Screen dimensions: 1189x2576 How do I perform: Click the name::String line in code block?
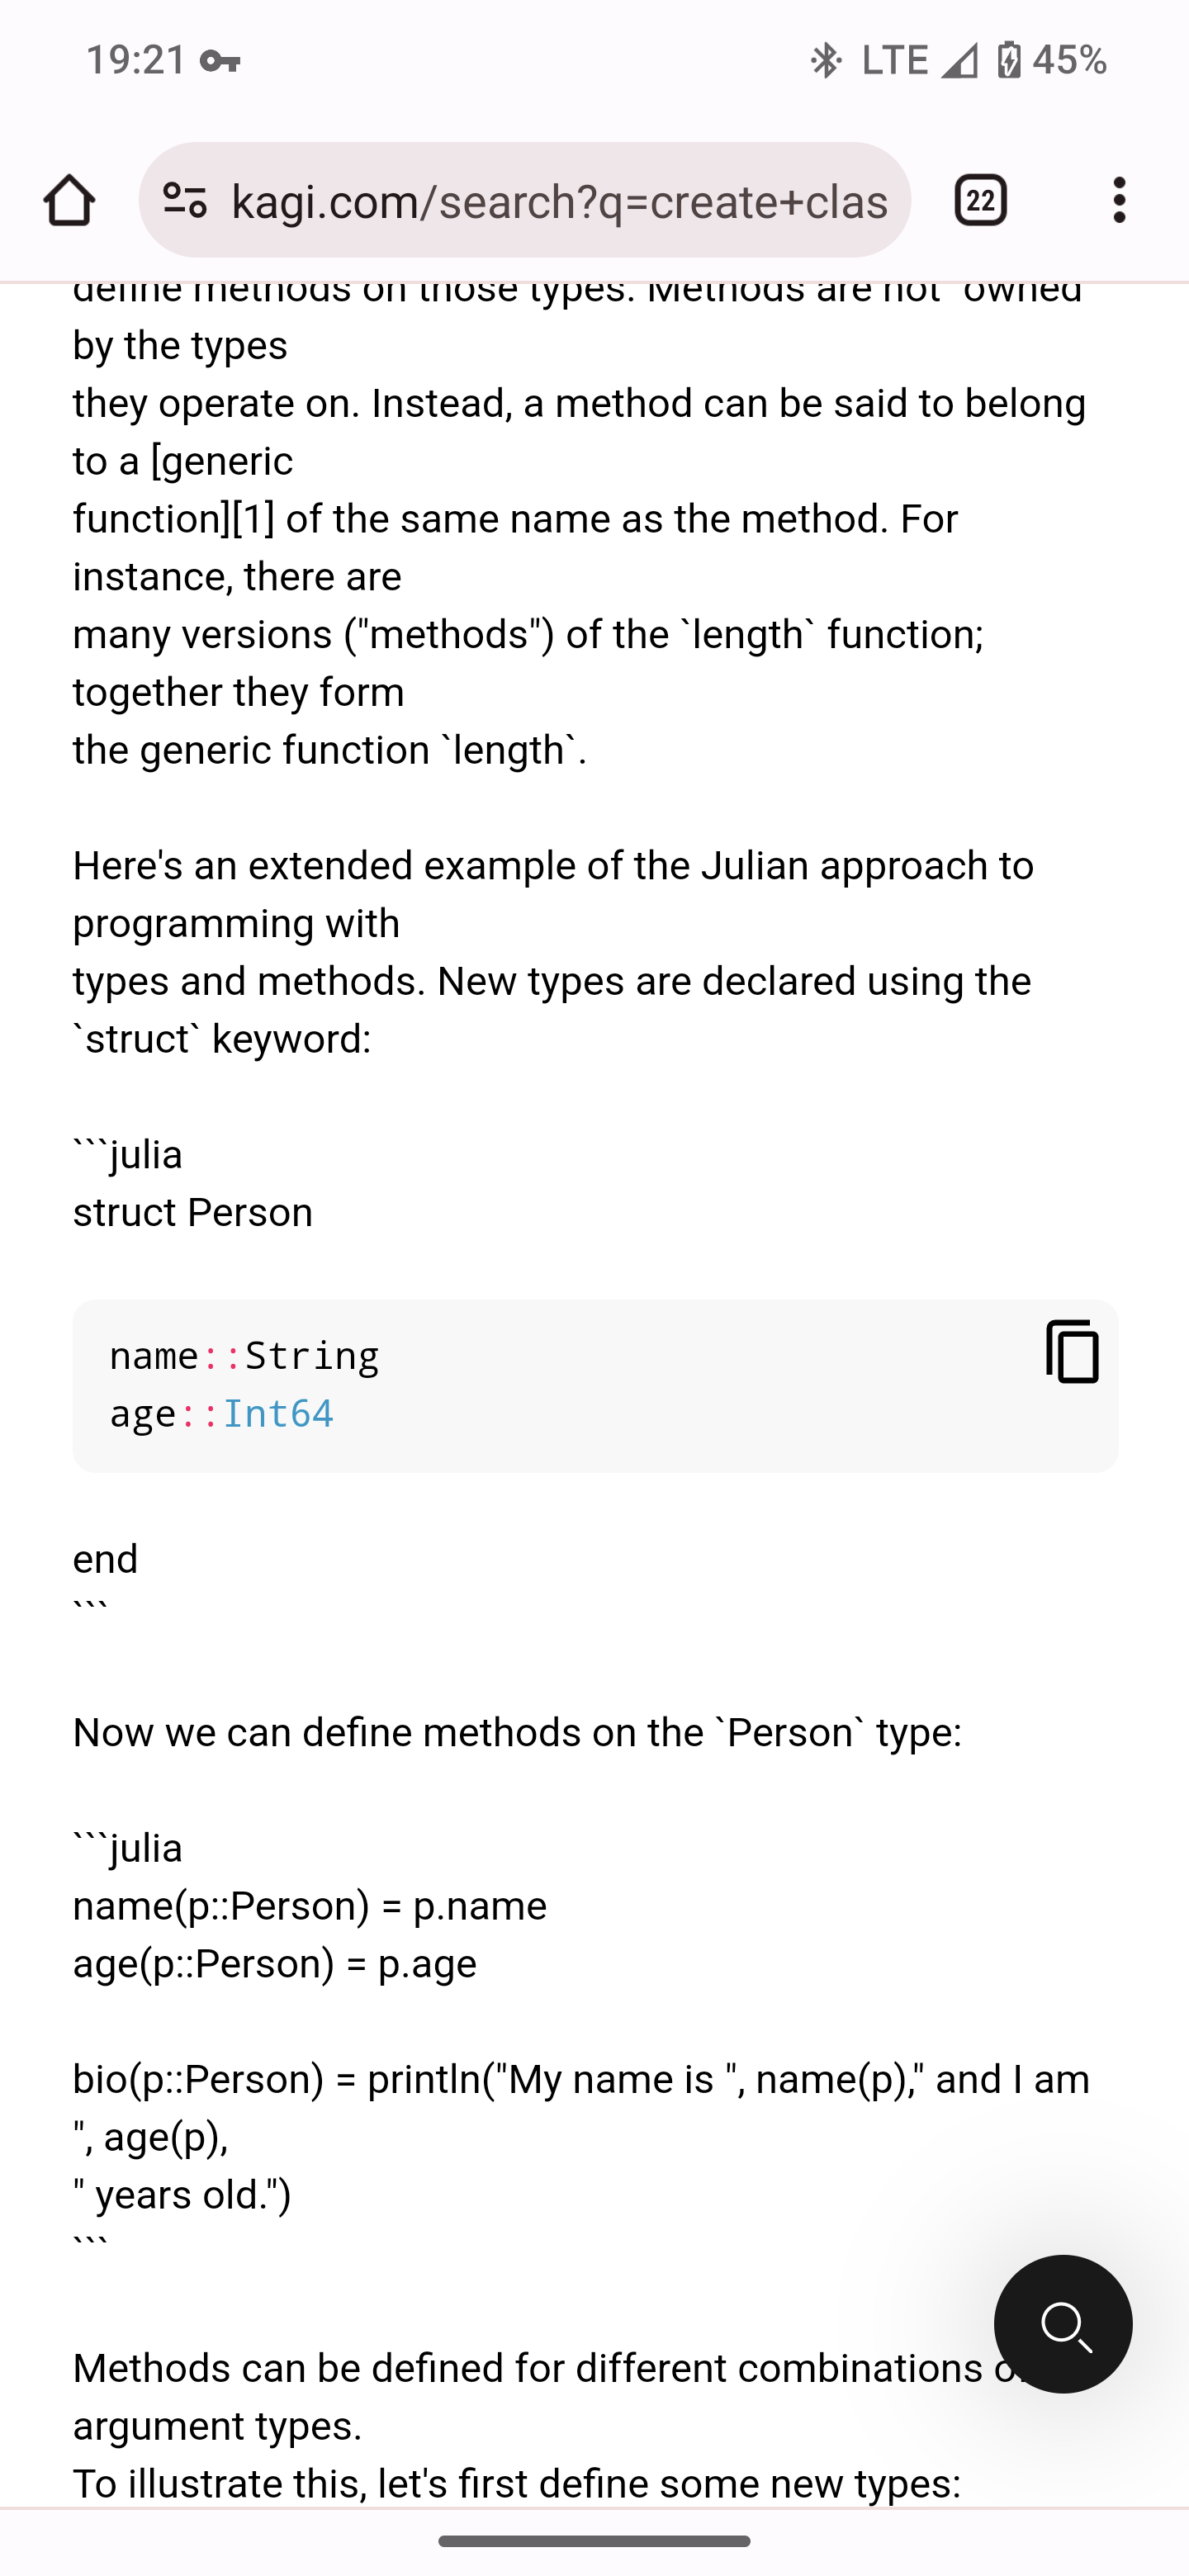[244, 1355]
